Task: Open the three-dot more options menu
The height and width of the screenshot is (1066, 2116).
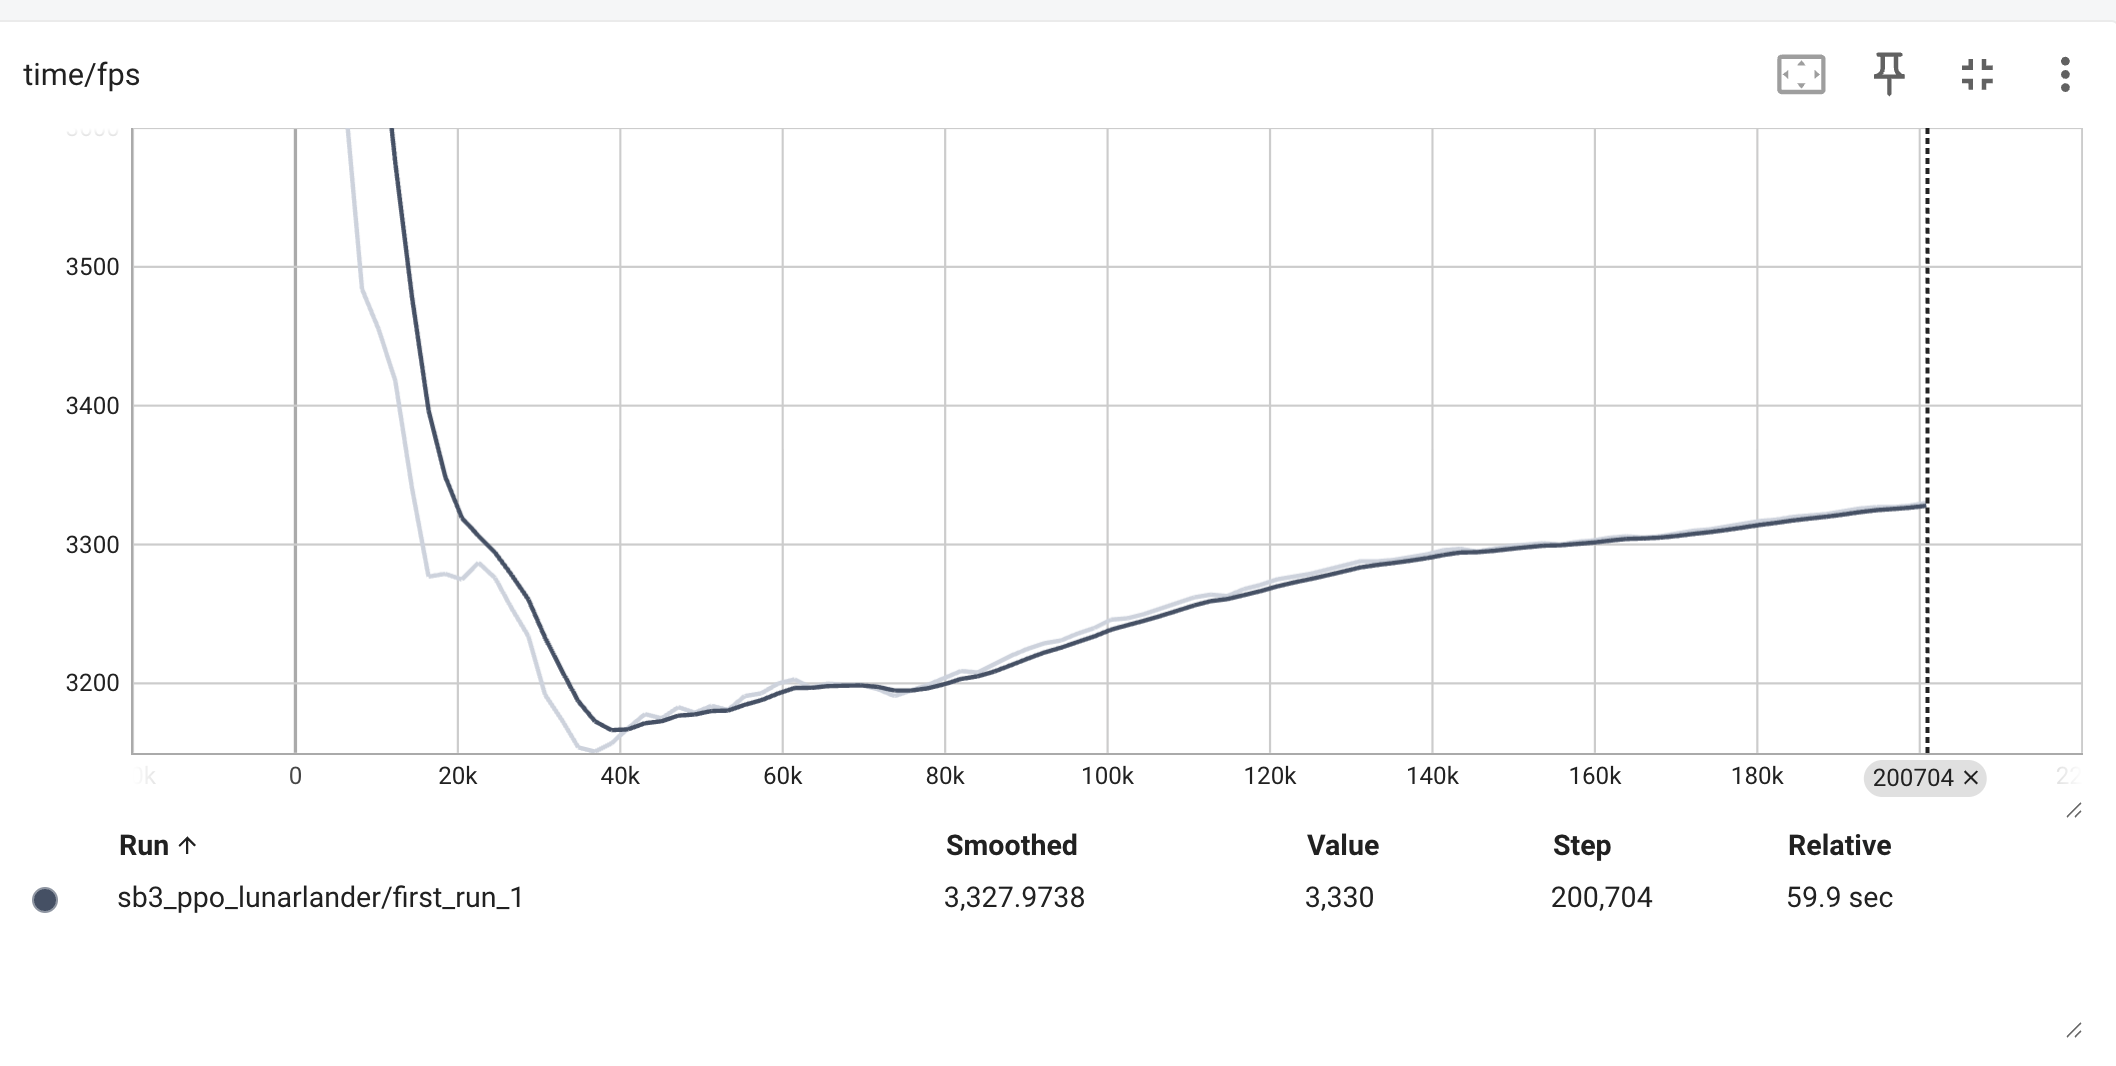Action: coord(2065,75)
